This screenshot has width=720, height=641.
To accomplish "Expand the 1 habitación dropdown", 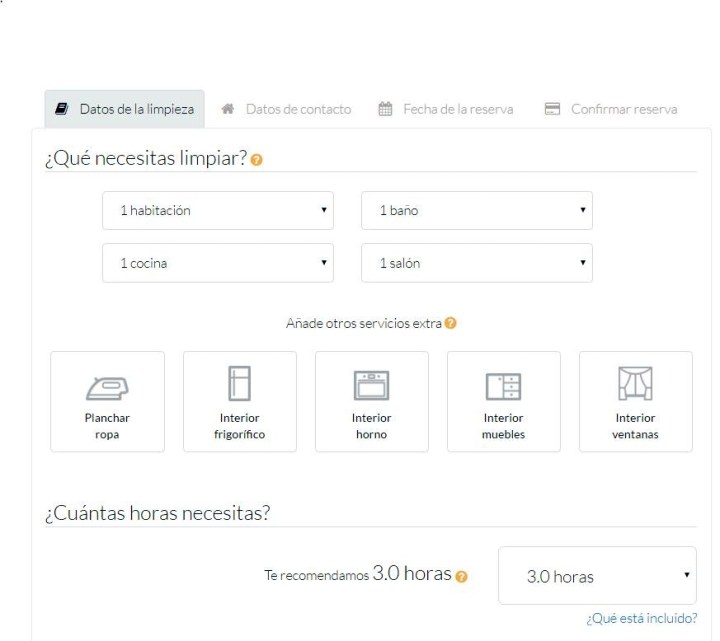I will 218,210.
